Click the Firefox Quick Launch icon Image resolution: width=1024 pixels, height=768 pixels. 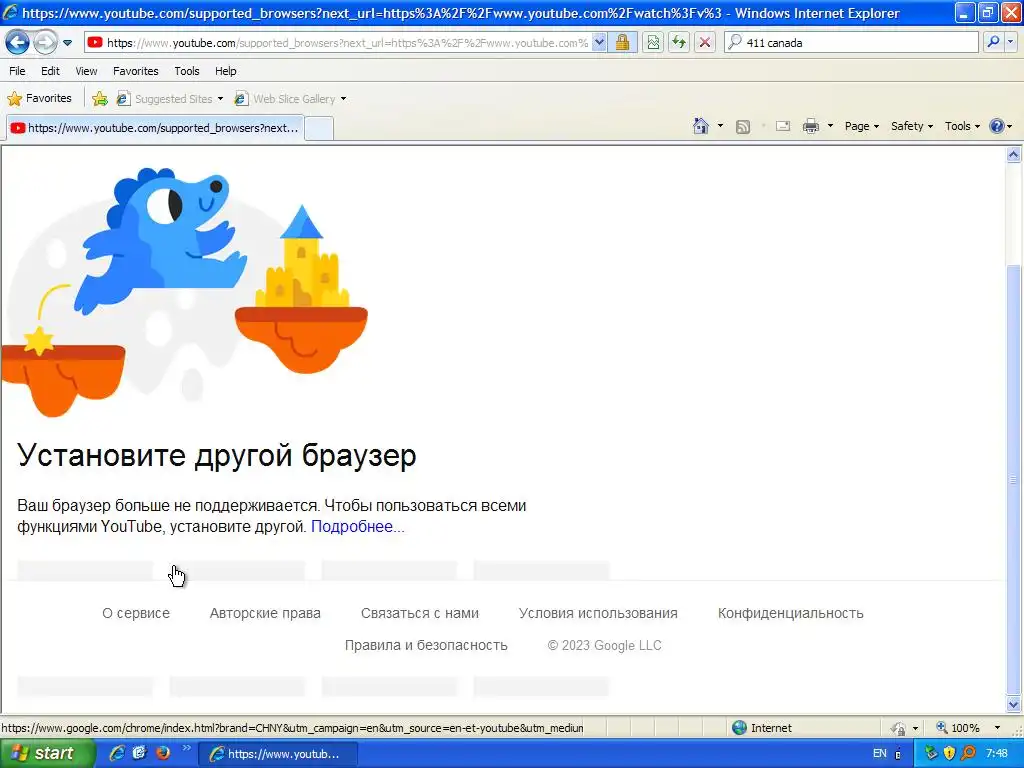click(x=163, y=753)
